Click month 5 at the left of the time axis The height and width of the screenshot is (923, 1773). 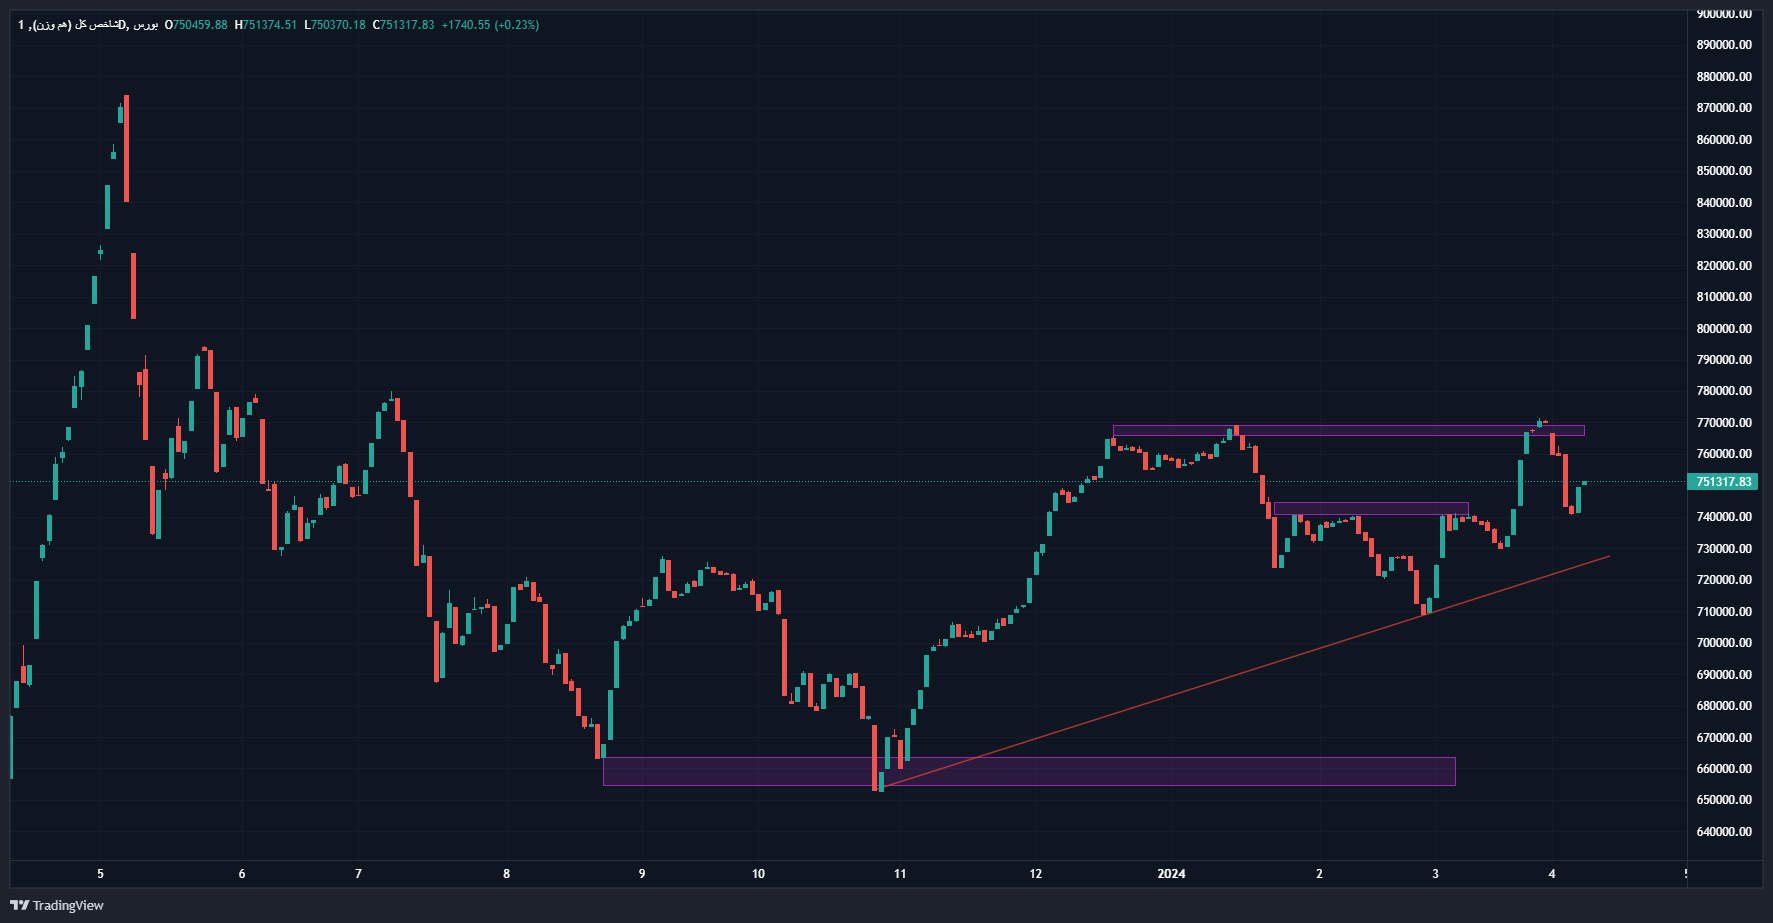[100, 874]
